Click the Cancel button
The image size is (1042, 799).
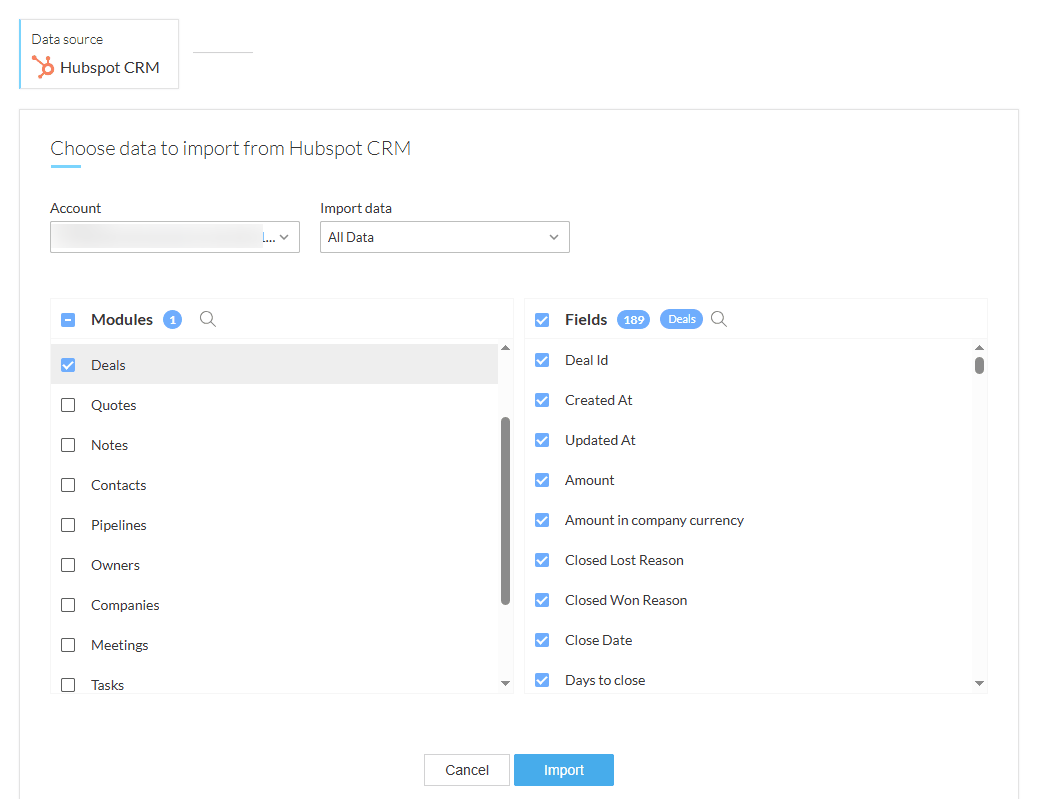(x=467, y=770)
